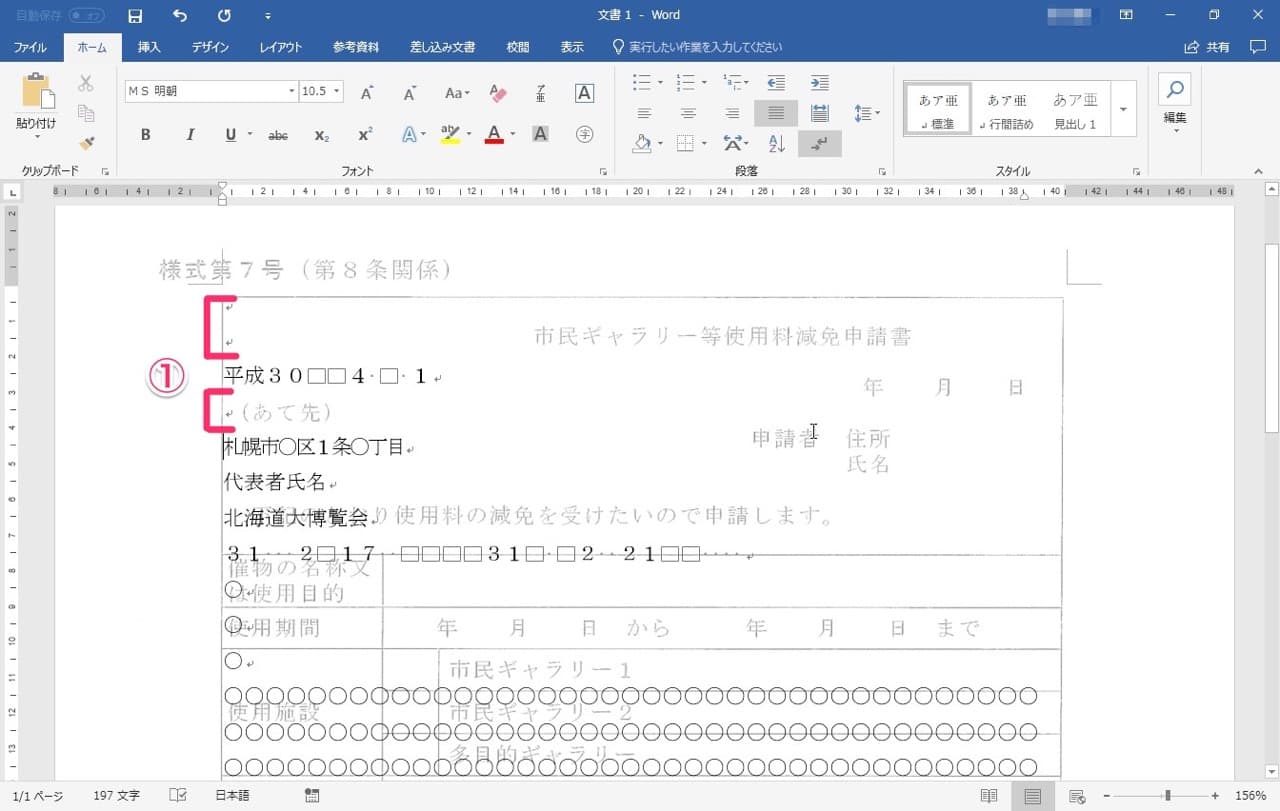Click the Cut scissors icon
Image resolution: width=1280 pixels, height=811 pixels.
(86, 84)
